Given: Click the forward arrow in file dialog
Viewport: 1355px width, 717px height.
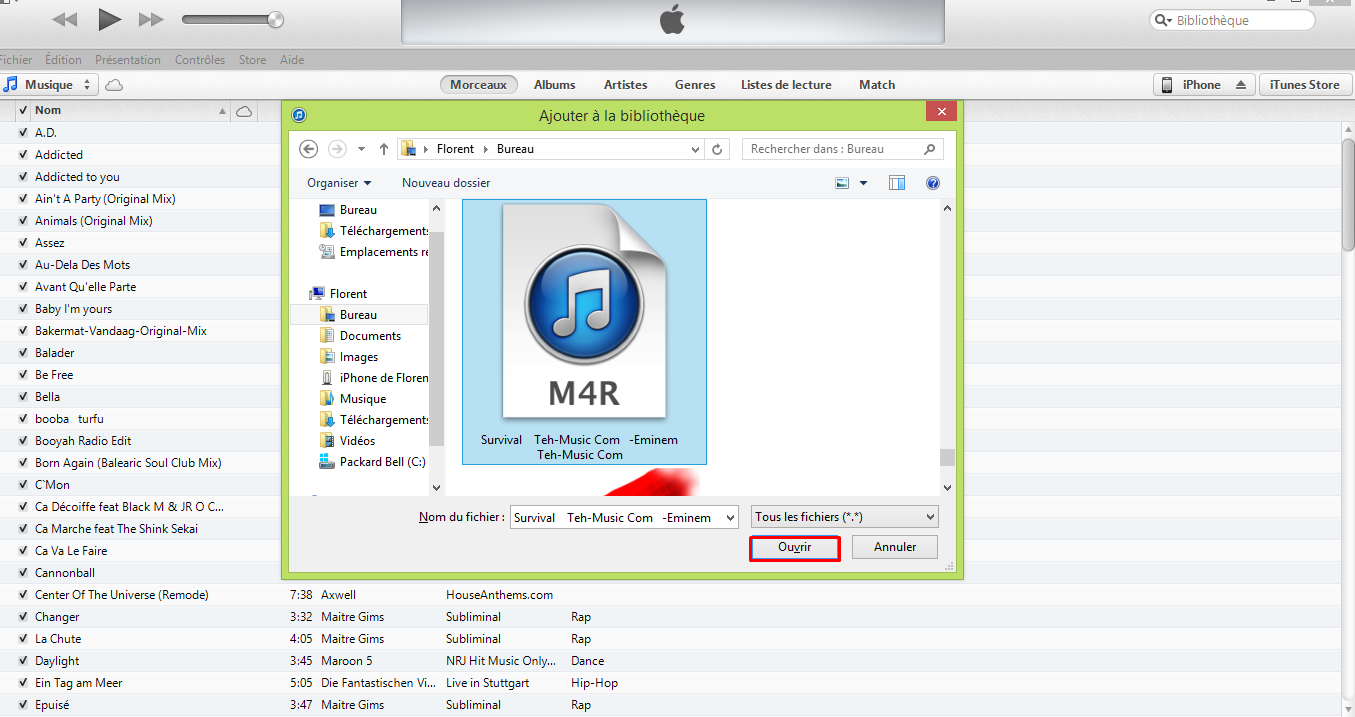Looking at the screenshot, I should pos(337,149).
